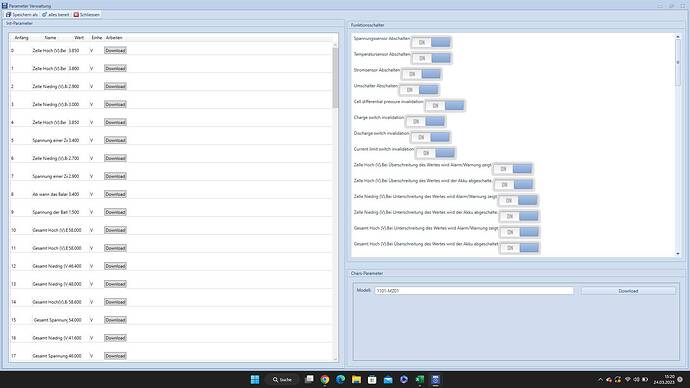Click Funktionsschalter panel scroll-down arrow
The image size is (690, 388).
[678, 254]
